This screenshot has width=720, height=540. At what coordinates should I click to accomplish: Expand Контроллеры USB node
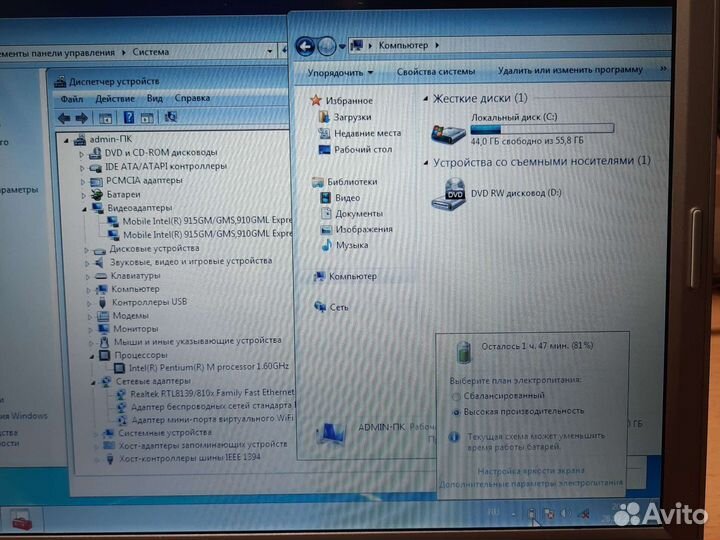pos(89,304)
